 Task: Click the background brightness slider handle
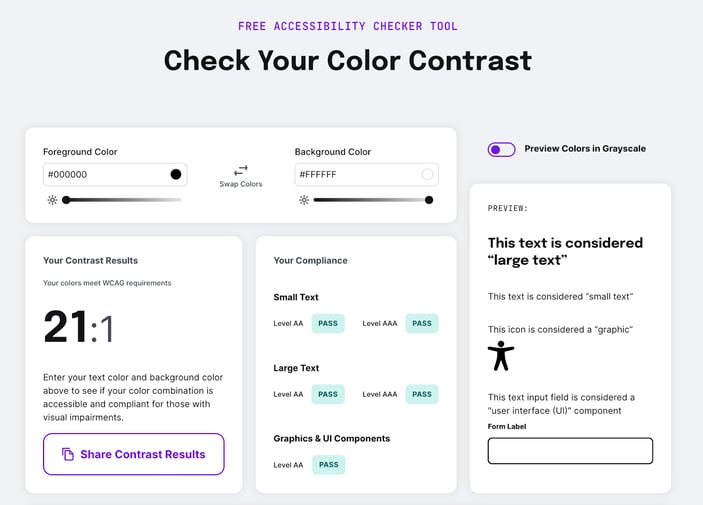click(429, 200)
